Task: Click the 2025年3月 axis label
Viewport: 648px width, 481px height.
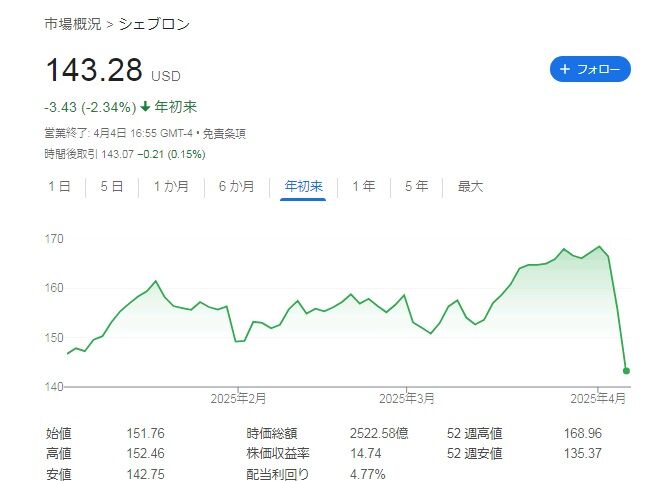Action: [x=407, y=399]
